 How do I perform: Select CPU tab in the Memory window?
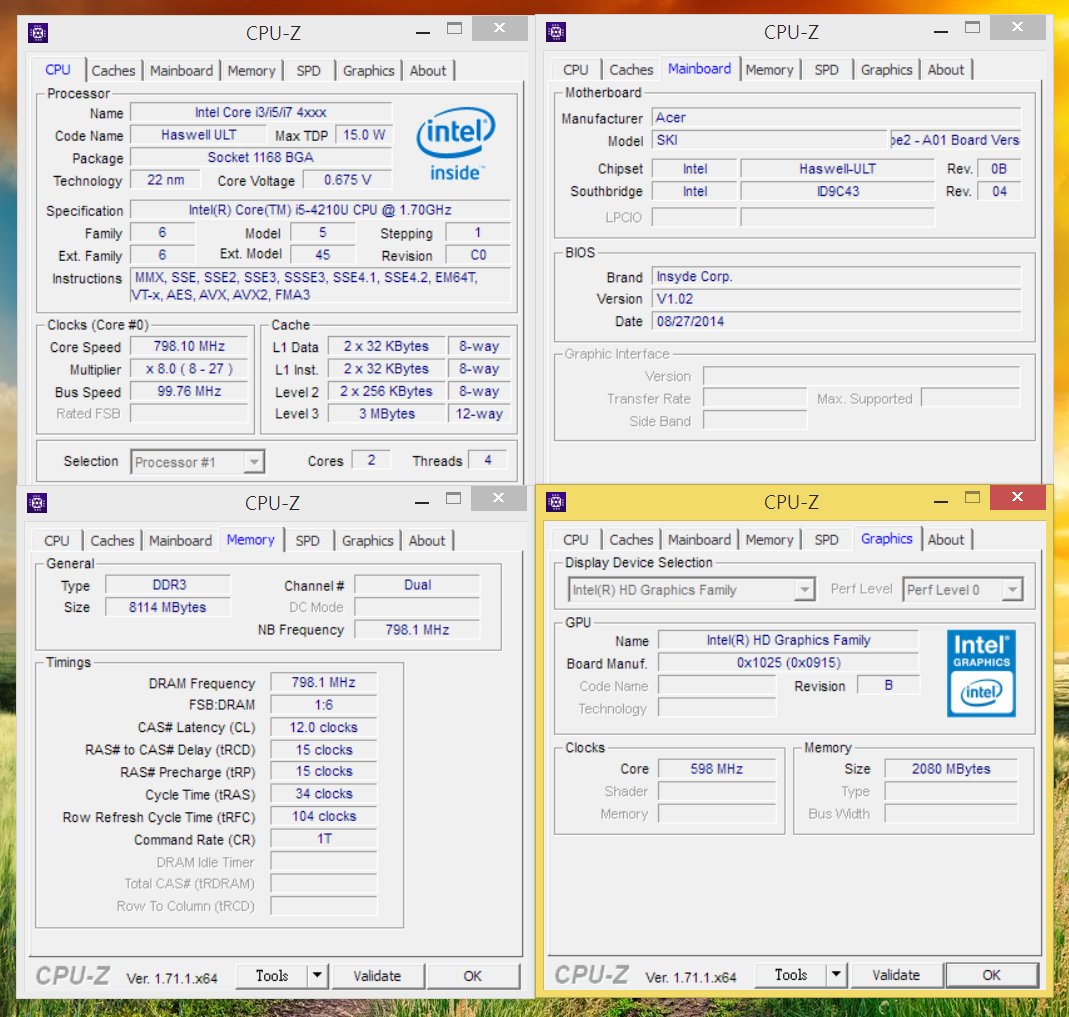pos(57,541)
